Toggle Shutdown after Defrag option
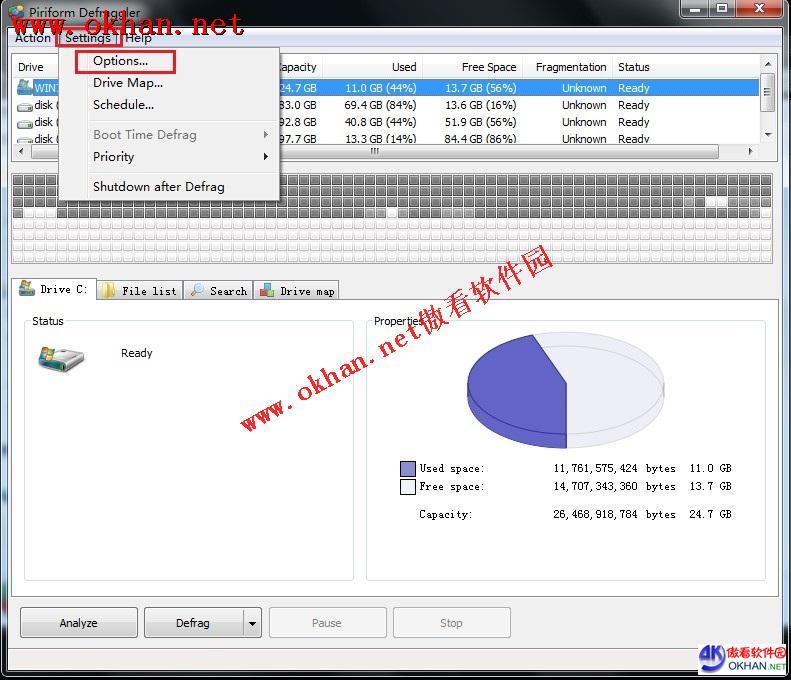Image resolution: width=791 pixels, height=680 pixels. (x=158, y=187)
